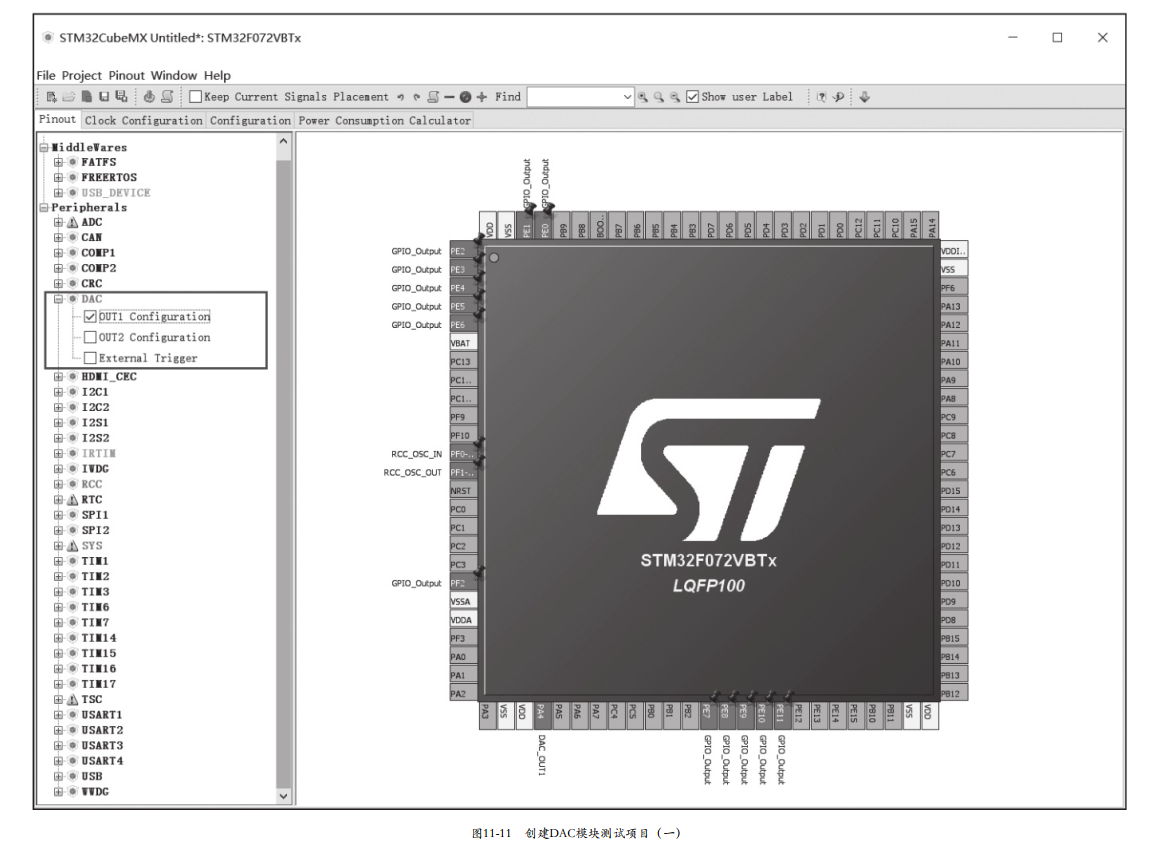Check DAC OUT2 Configuration checkbox
The width and height of the screenshot is (1155, 855).
[x=91, y=337]
